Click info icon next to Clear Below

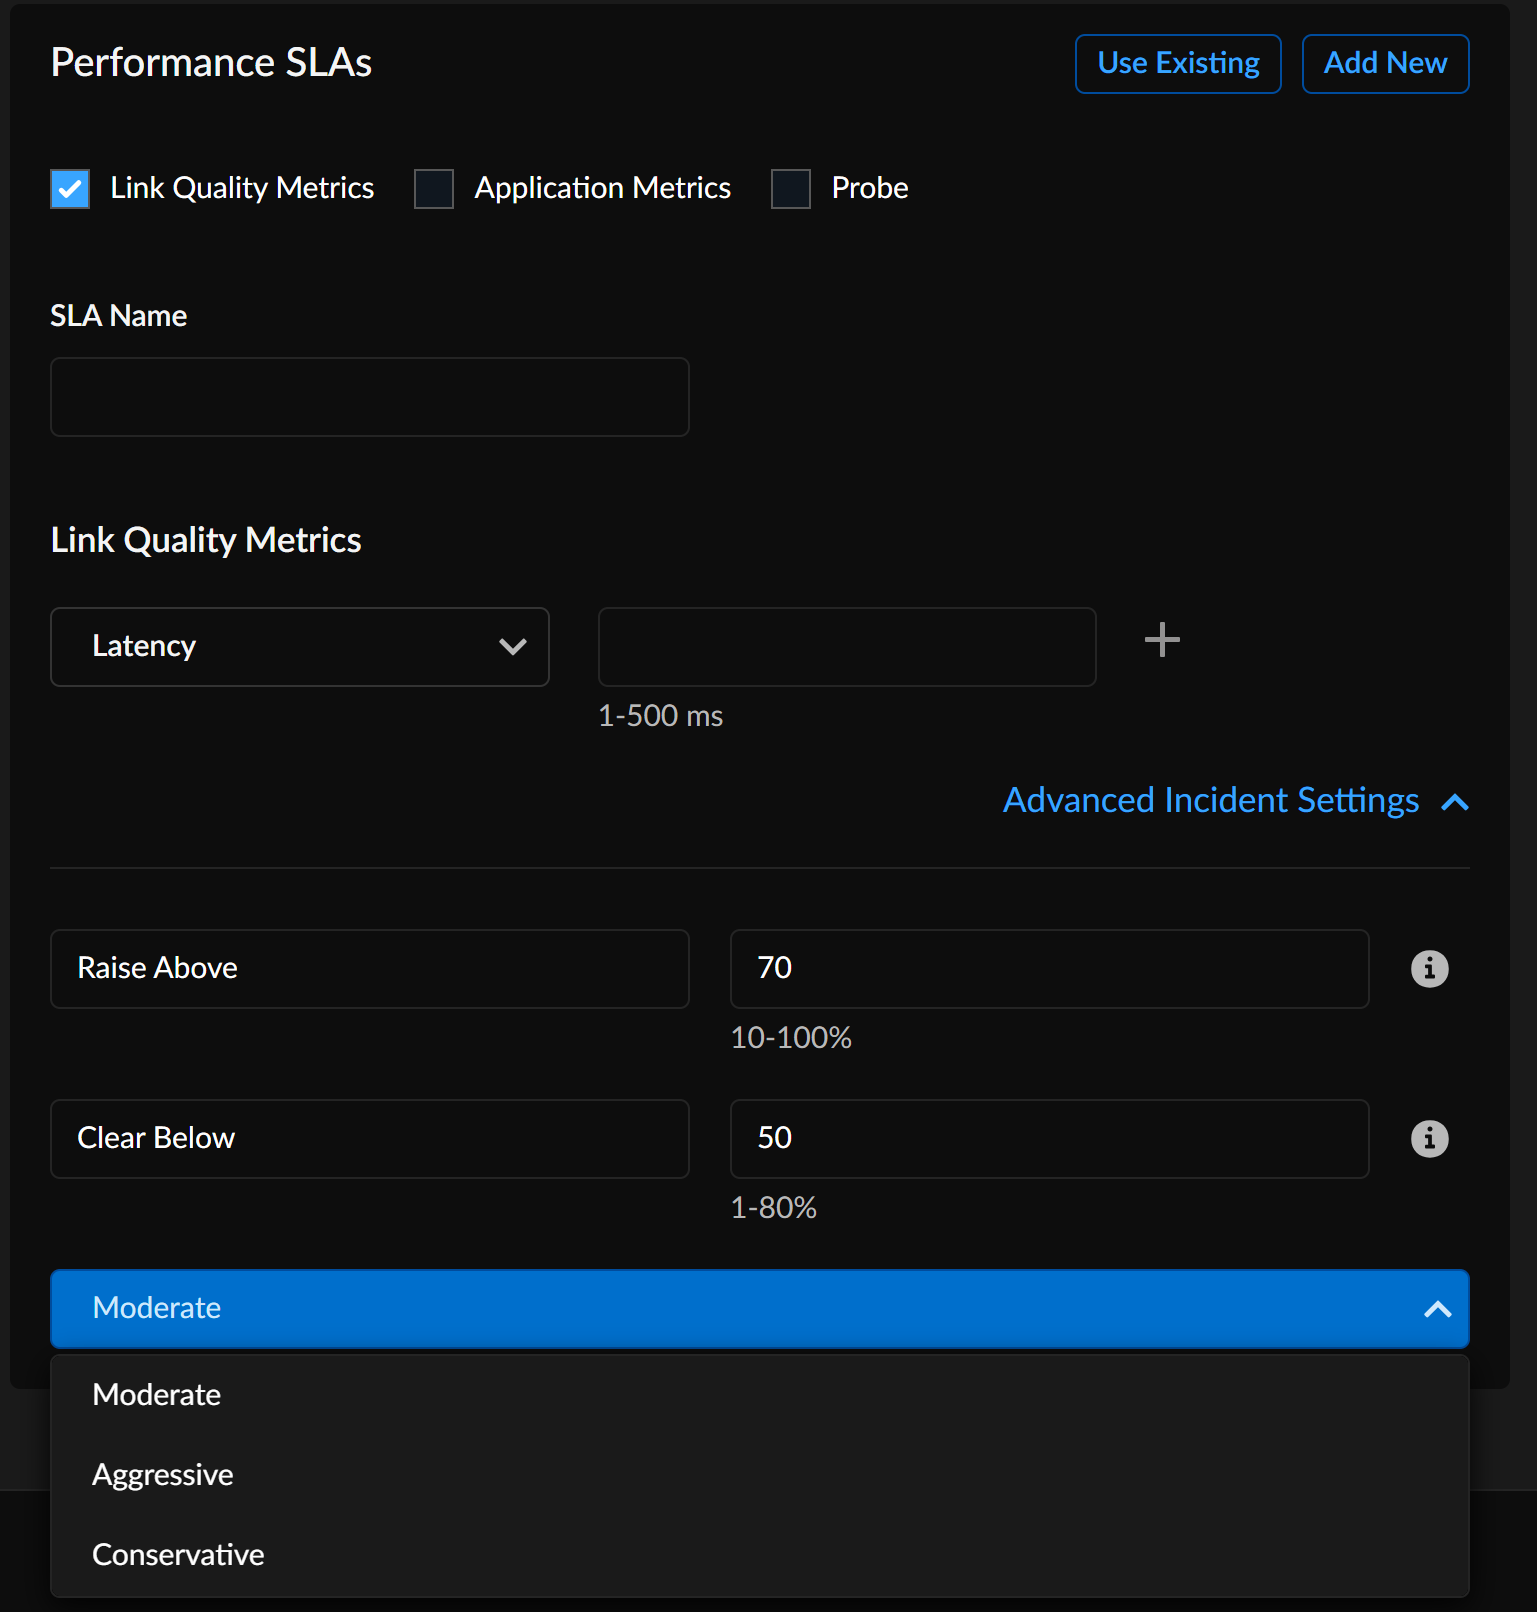(x=1429, y=1139)
